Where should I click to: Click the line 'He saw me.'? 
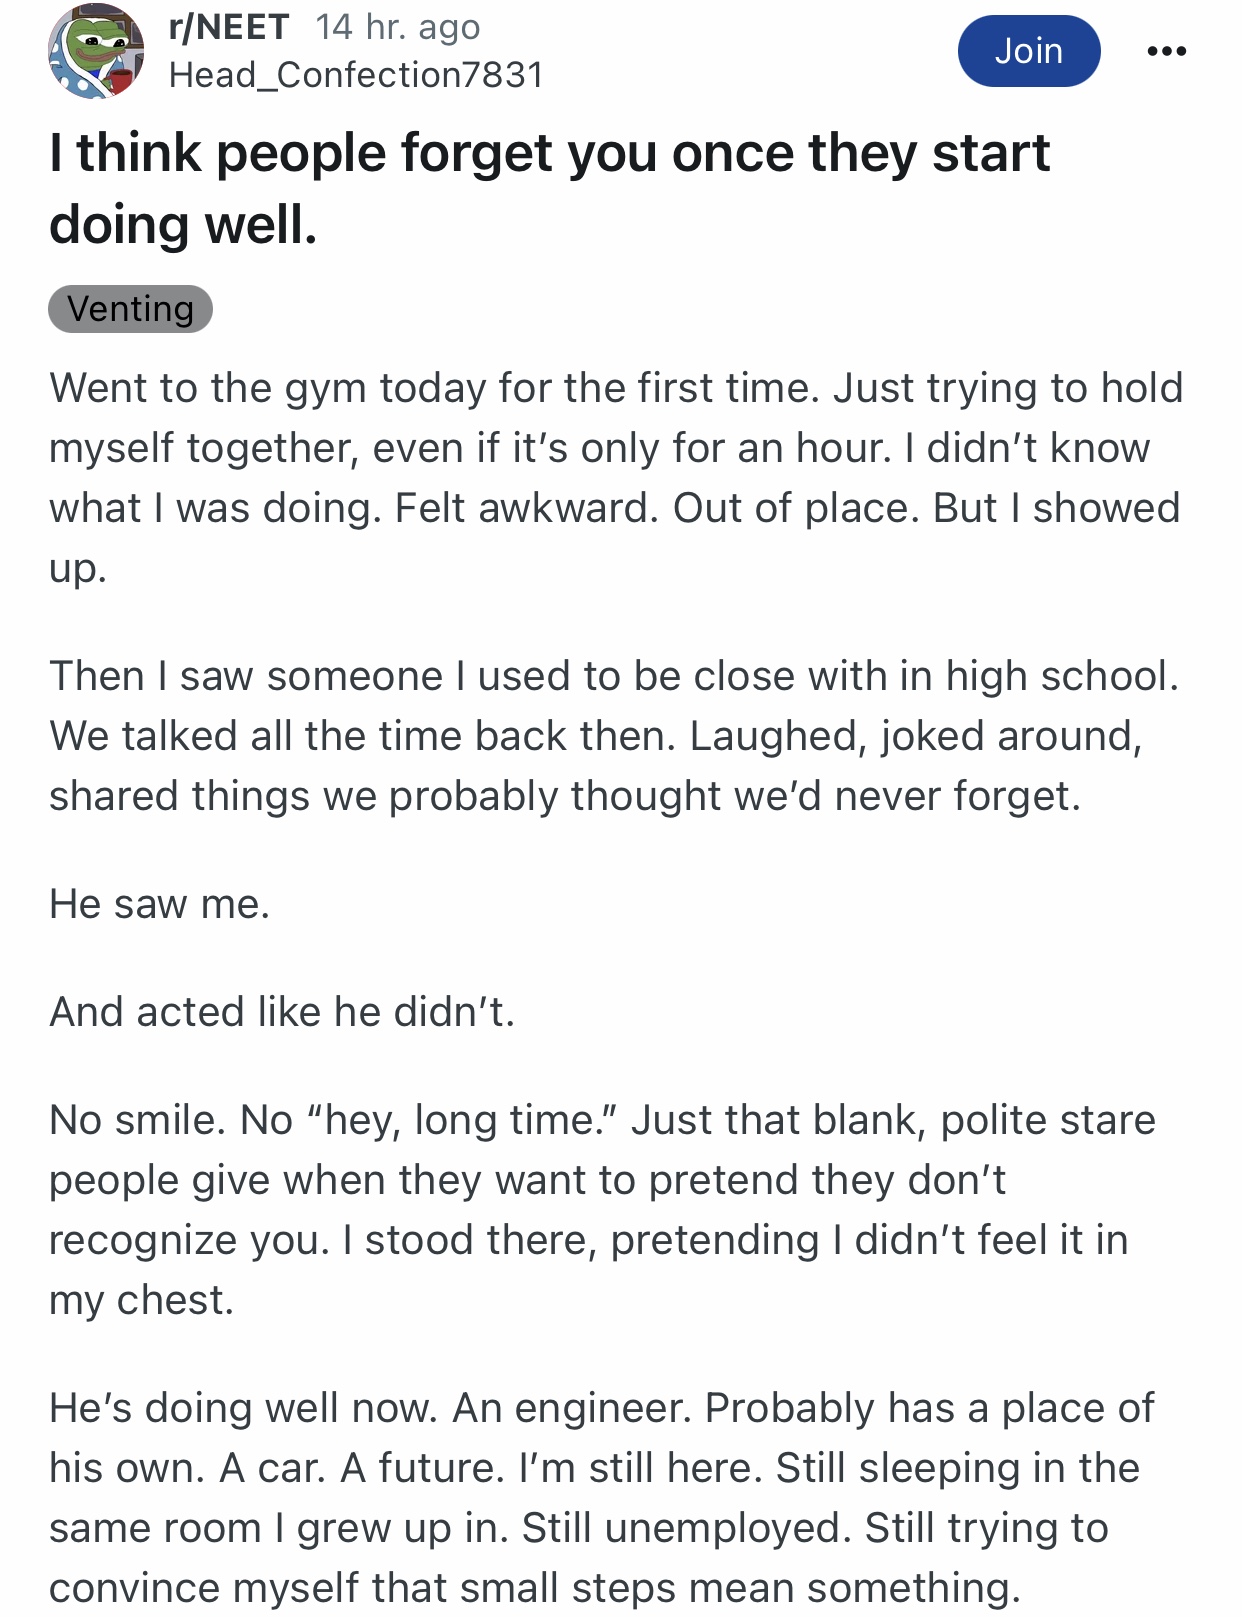coord(160,904)
